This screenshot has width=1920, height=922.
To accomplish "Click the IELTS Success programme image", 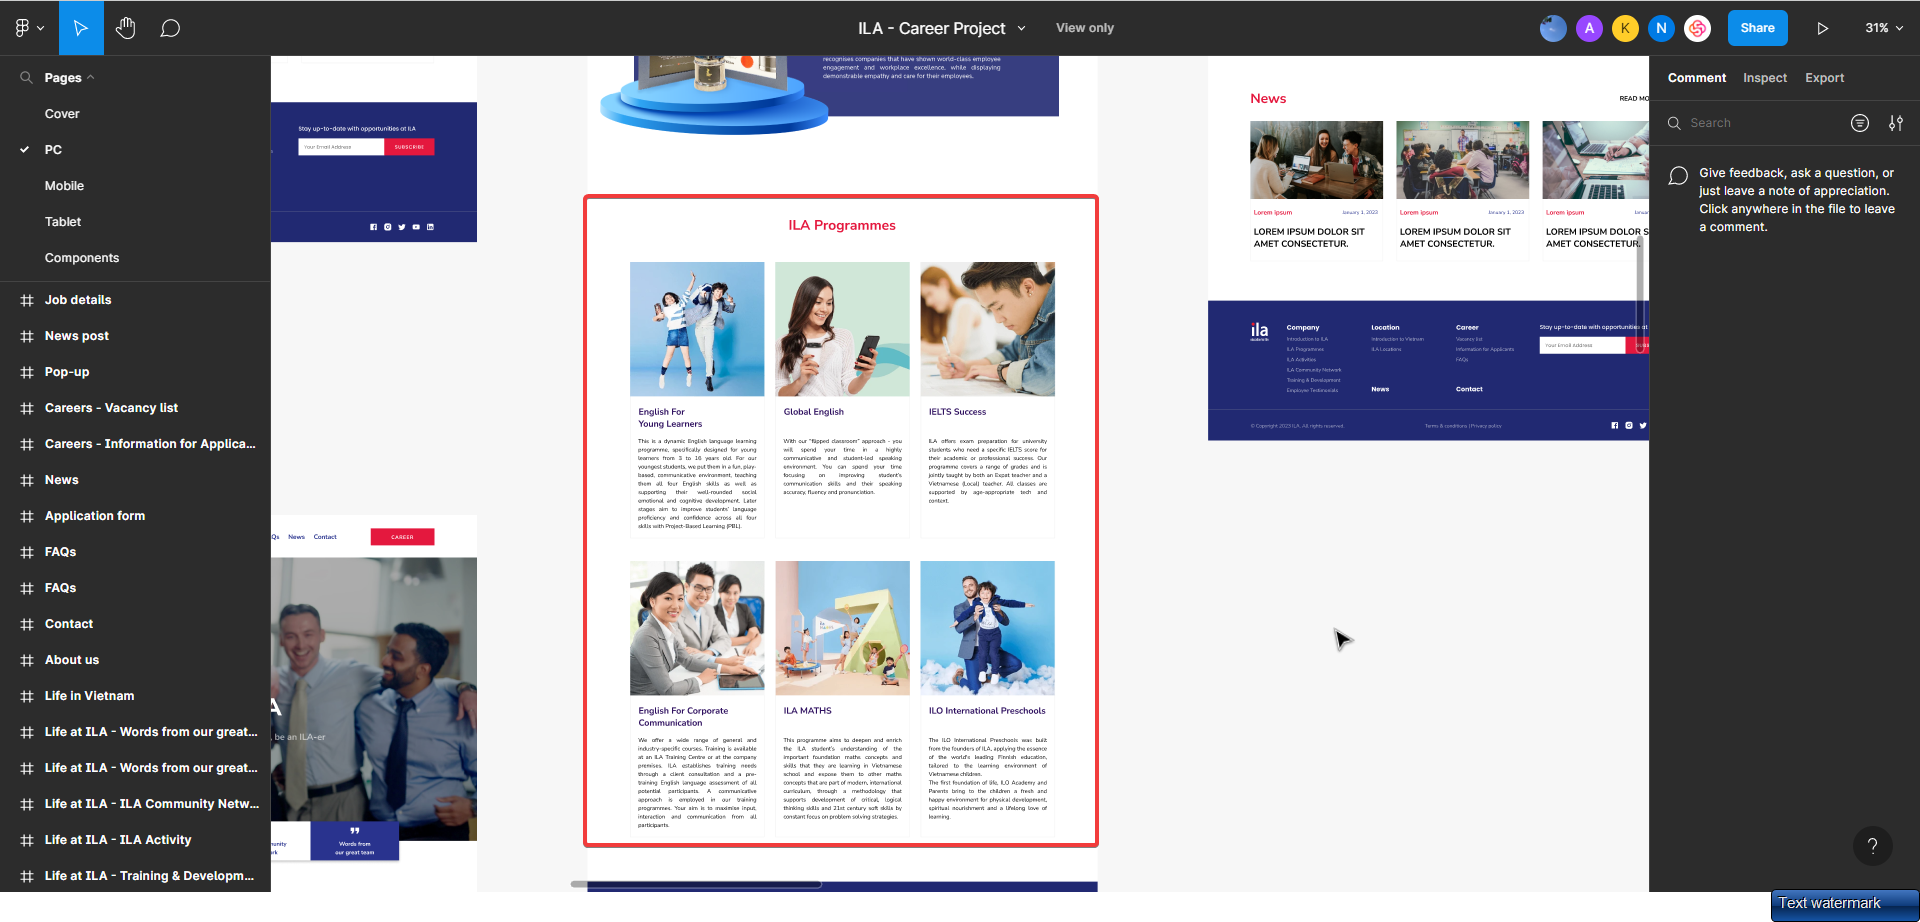I will (987, 329).
